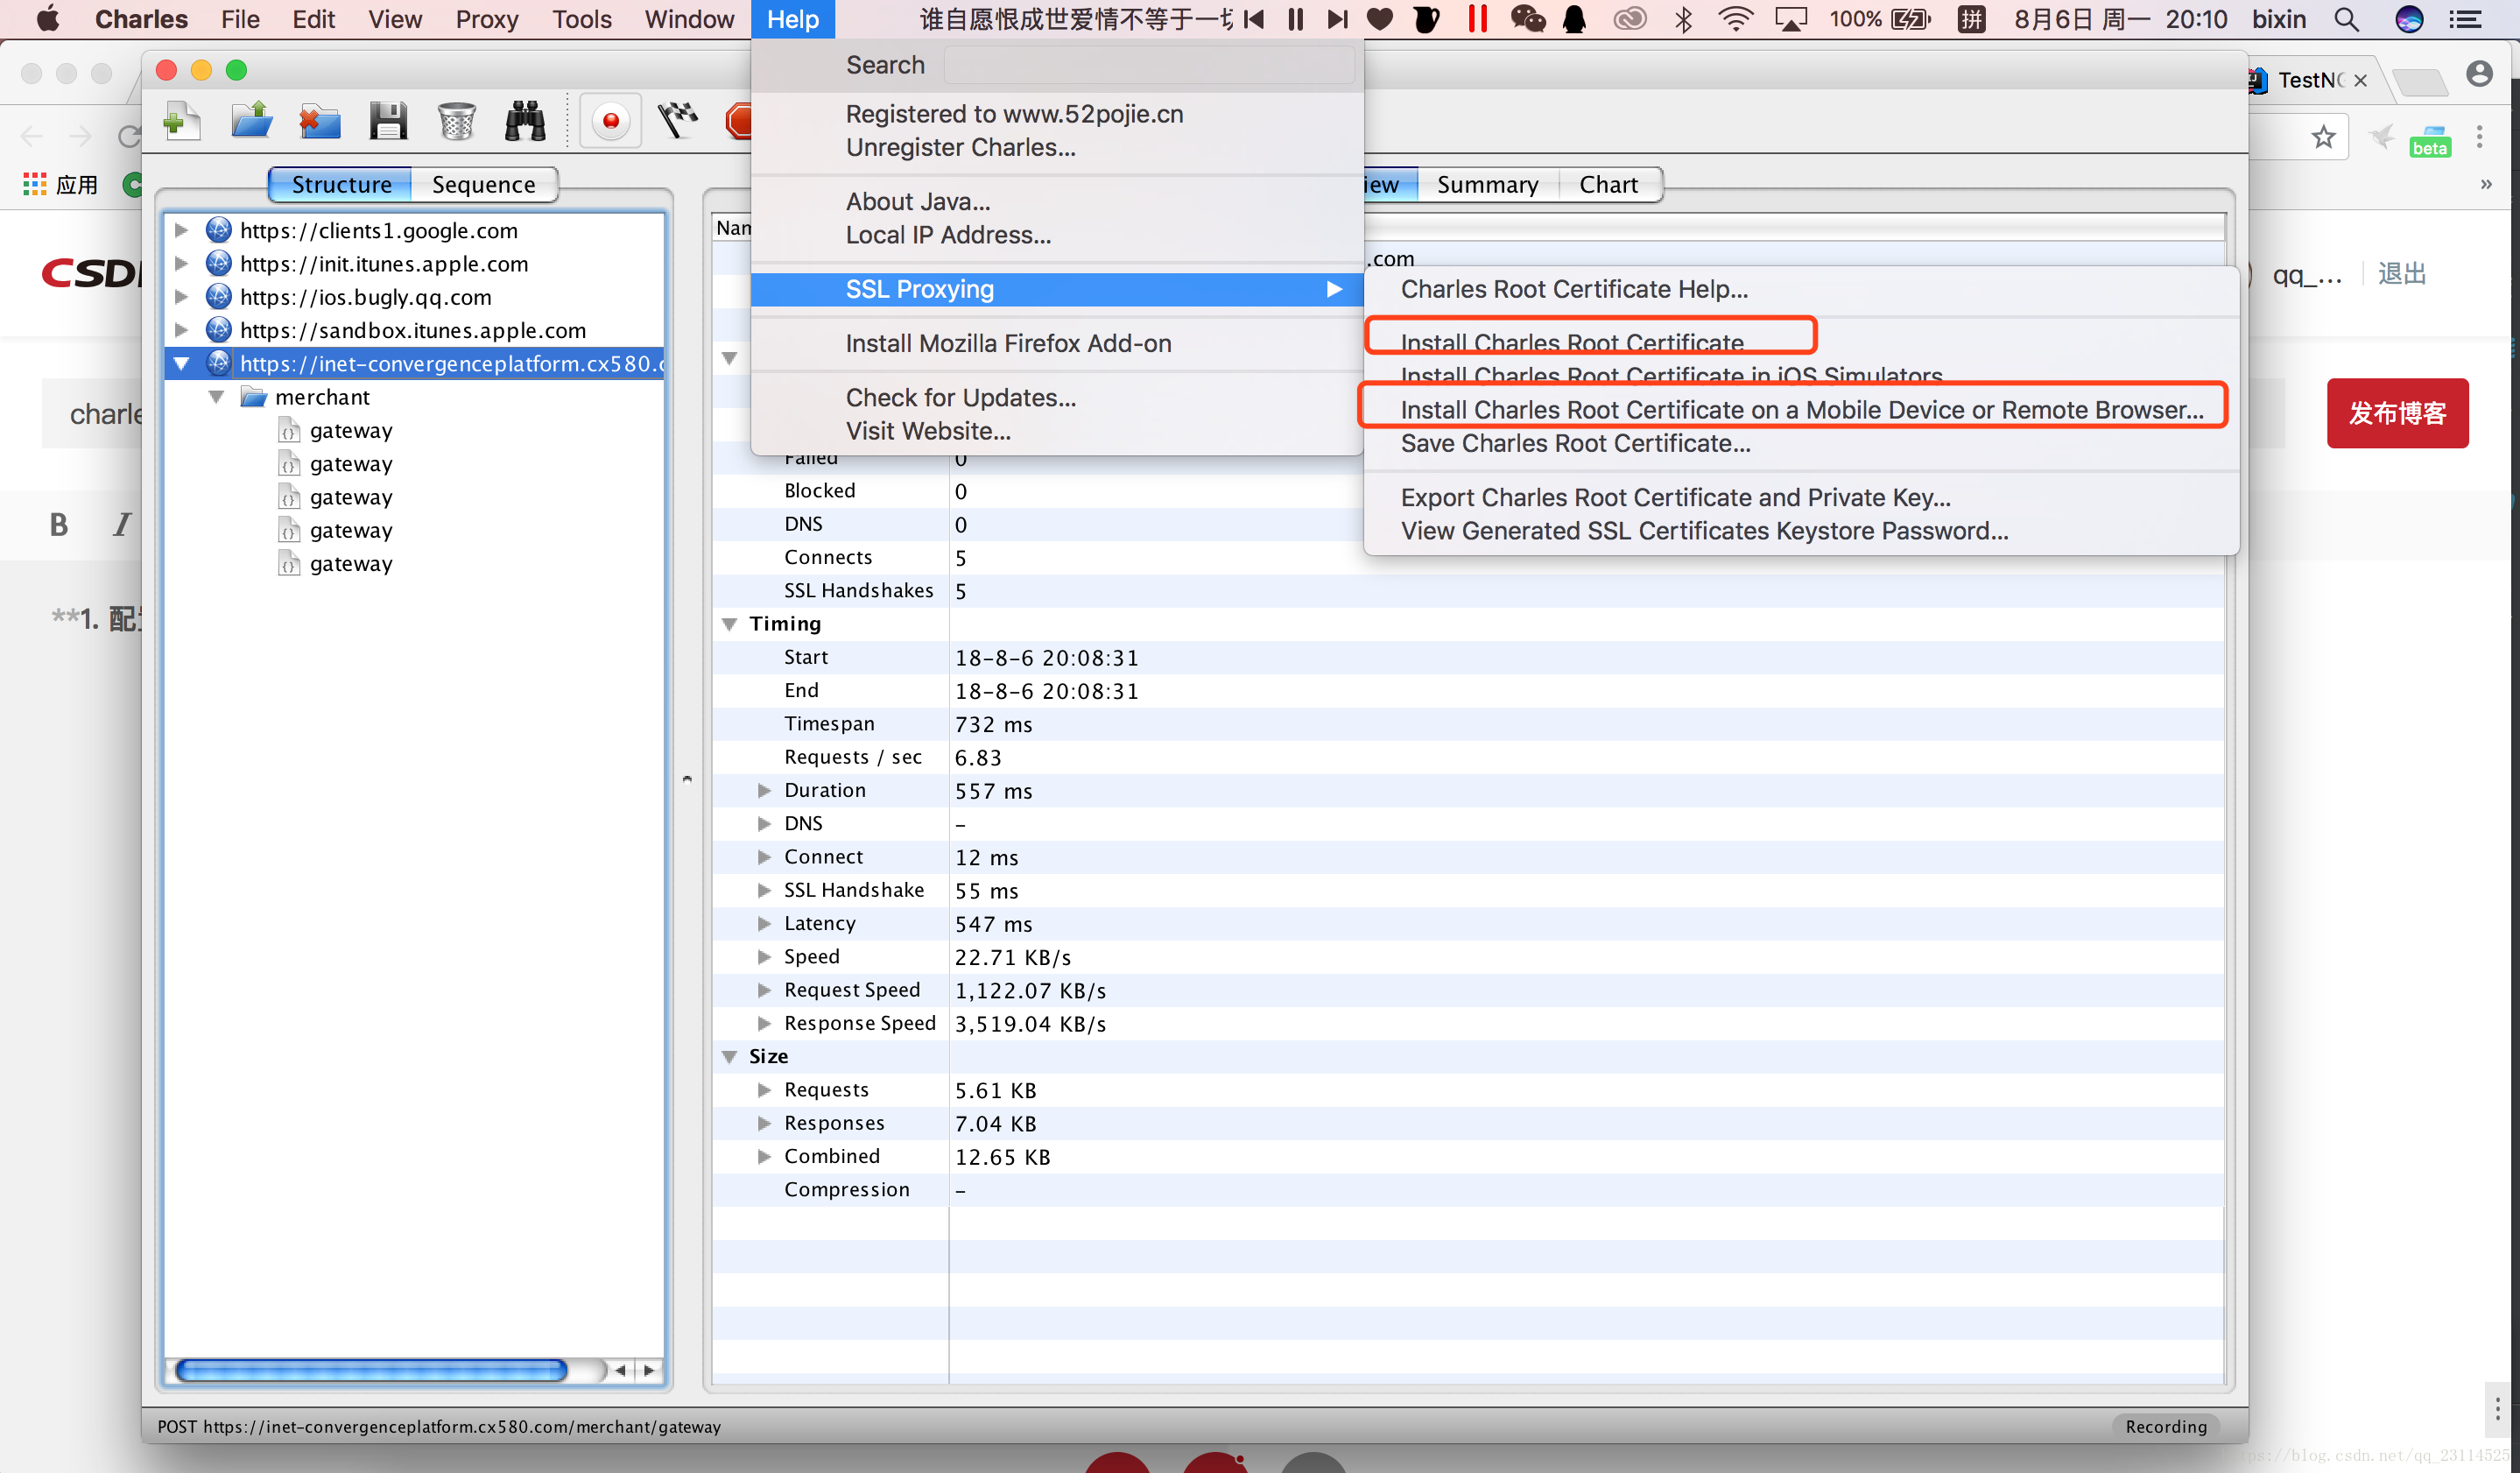This screenshot has width=2520, height=1473.
Task: Expand the Duration row
Action: pos(764,790)
